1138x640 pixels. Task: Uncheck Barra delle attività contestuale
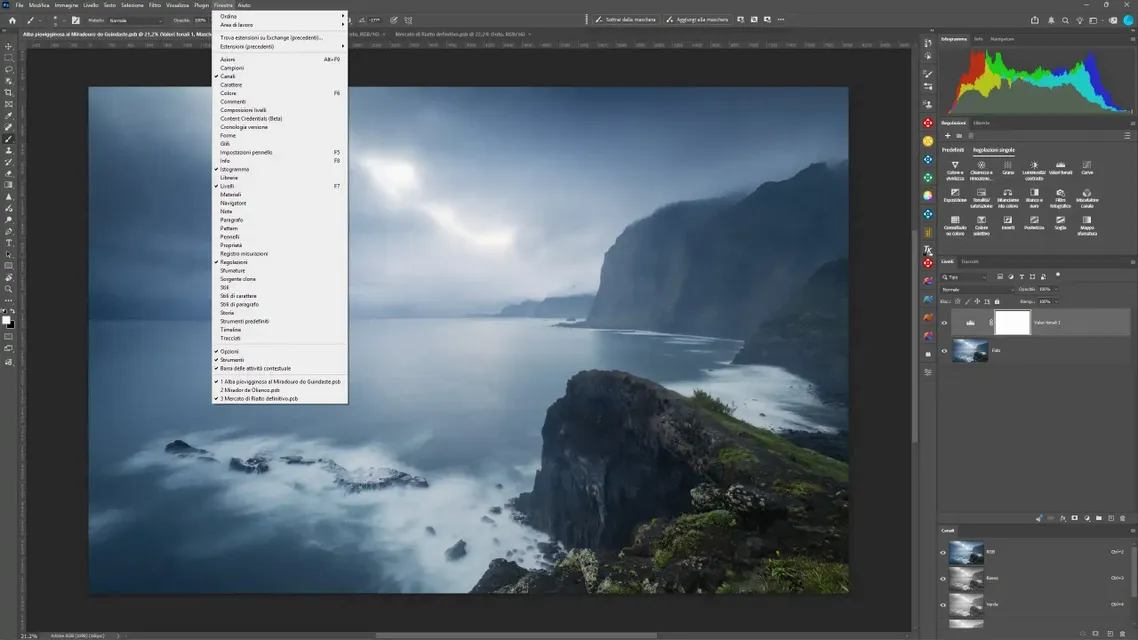[x=279, y=369]
